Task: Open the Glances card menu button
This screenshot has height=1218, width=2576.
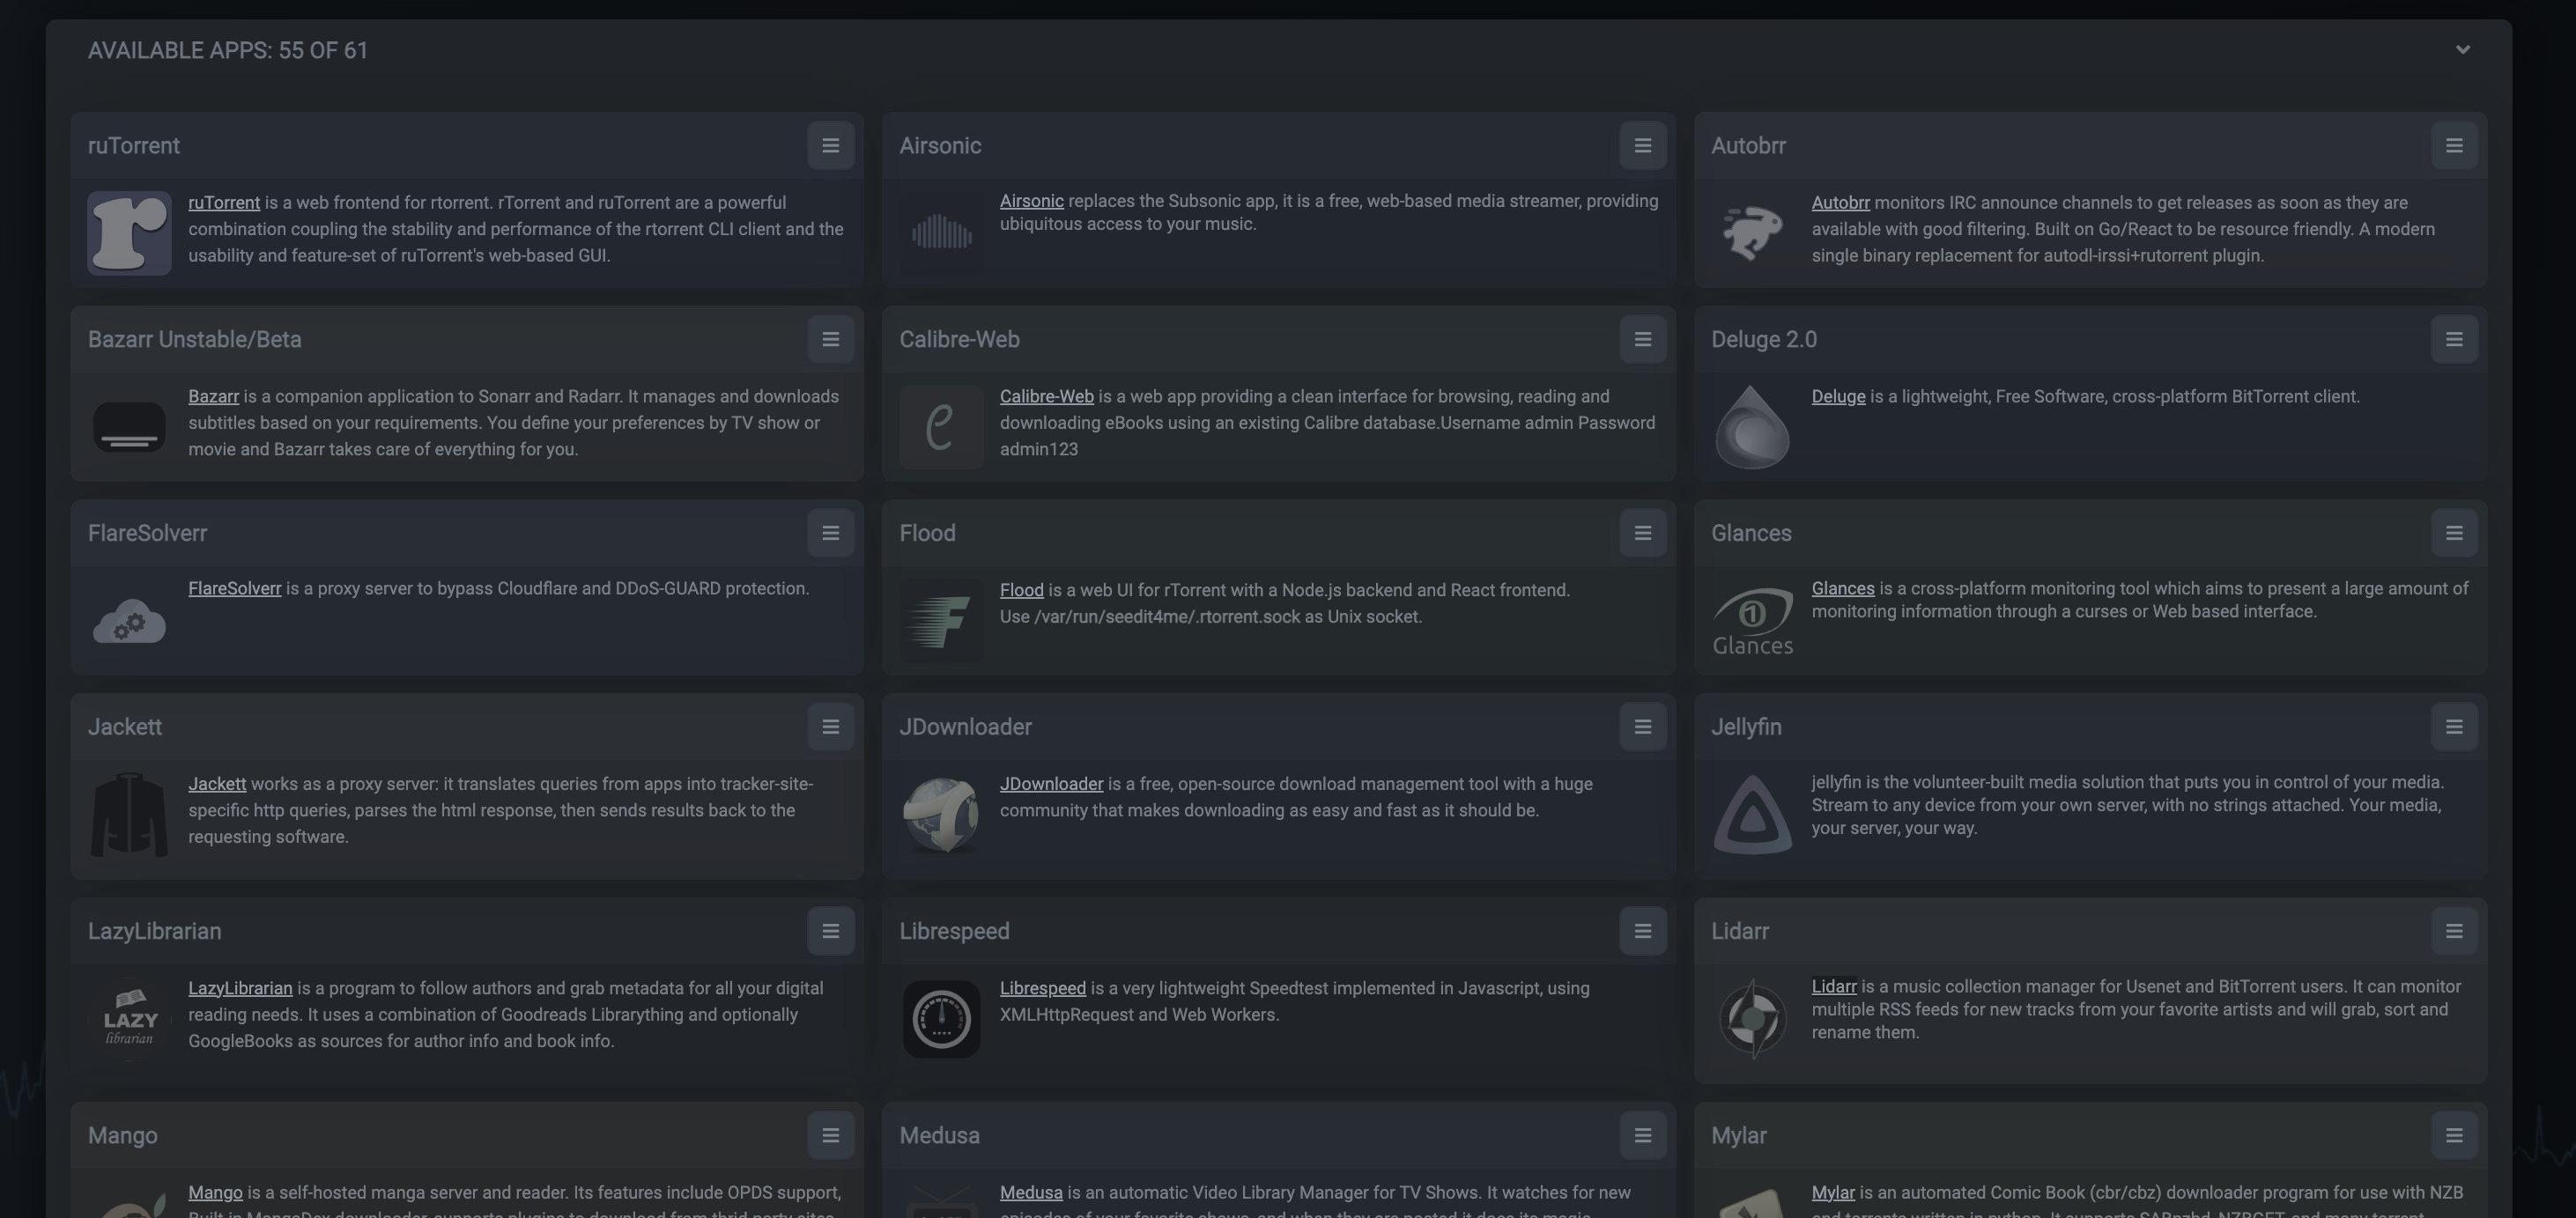Action: pos(2454,533)
